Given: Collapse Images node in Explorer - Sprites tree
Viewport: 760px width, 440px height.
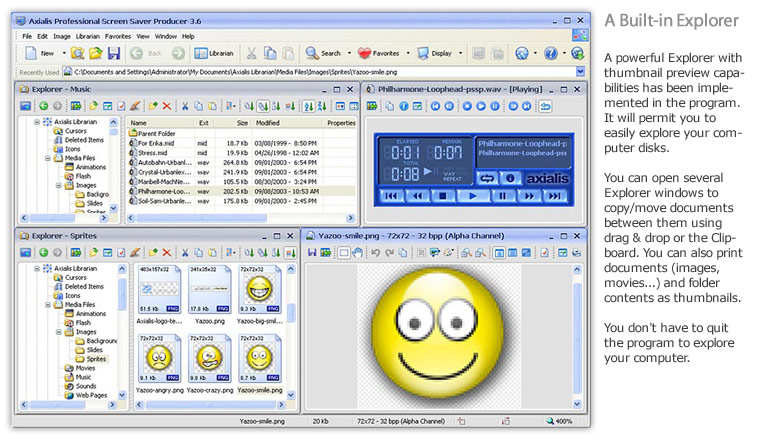Looking at the screenshot, I should point(59,332).
